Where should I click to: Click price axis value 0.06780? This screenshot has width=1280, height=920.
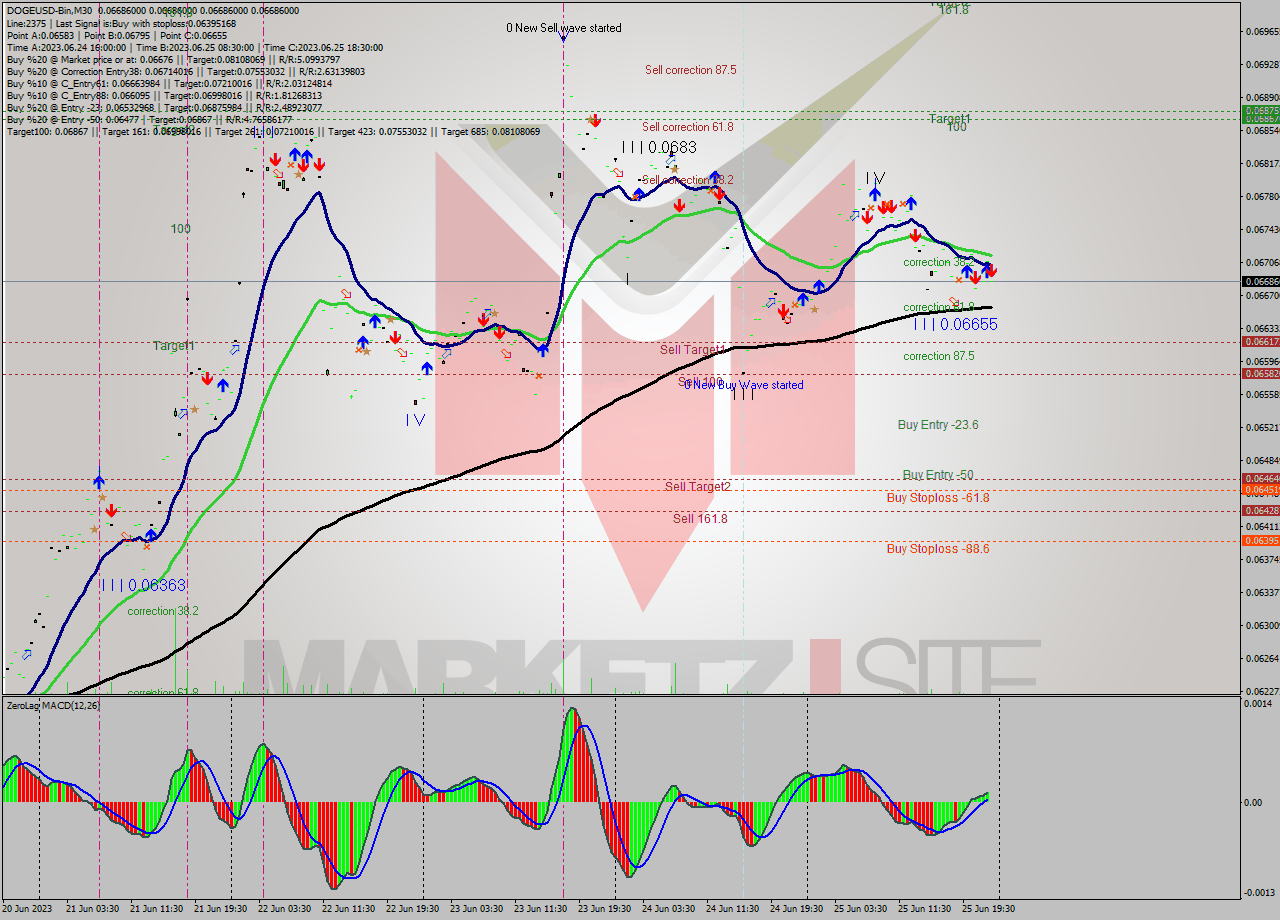[1262, 196]
